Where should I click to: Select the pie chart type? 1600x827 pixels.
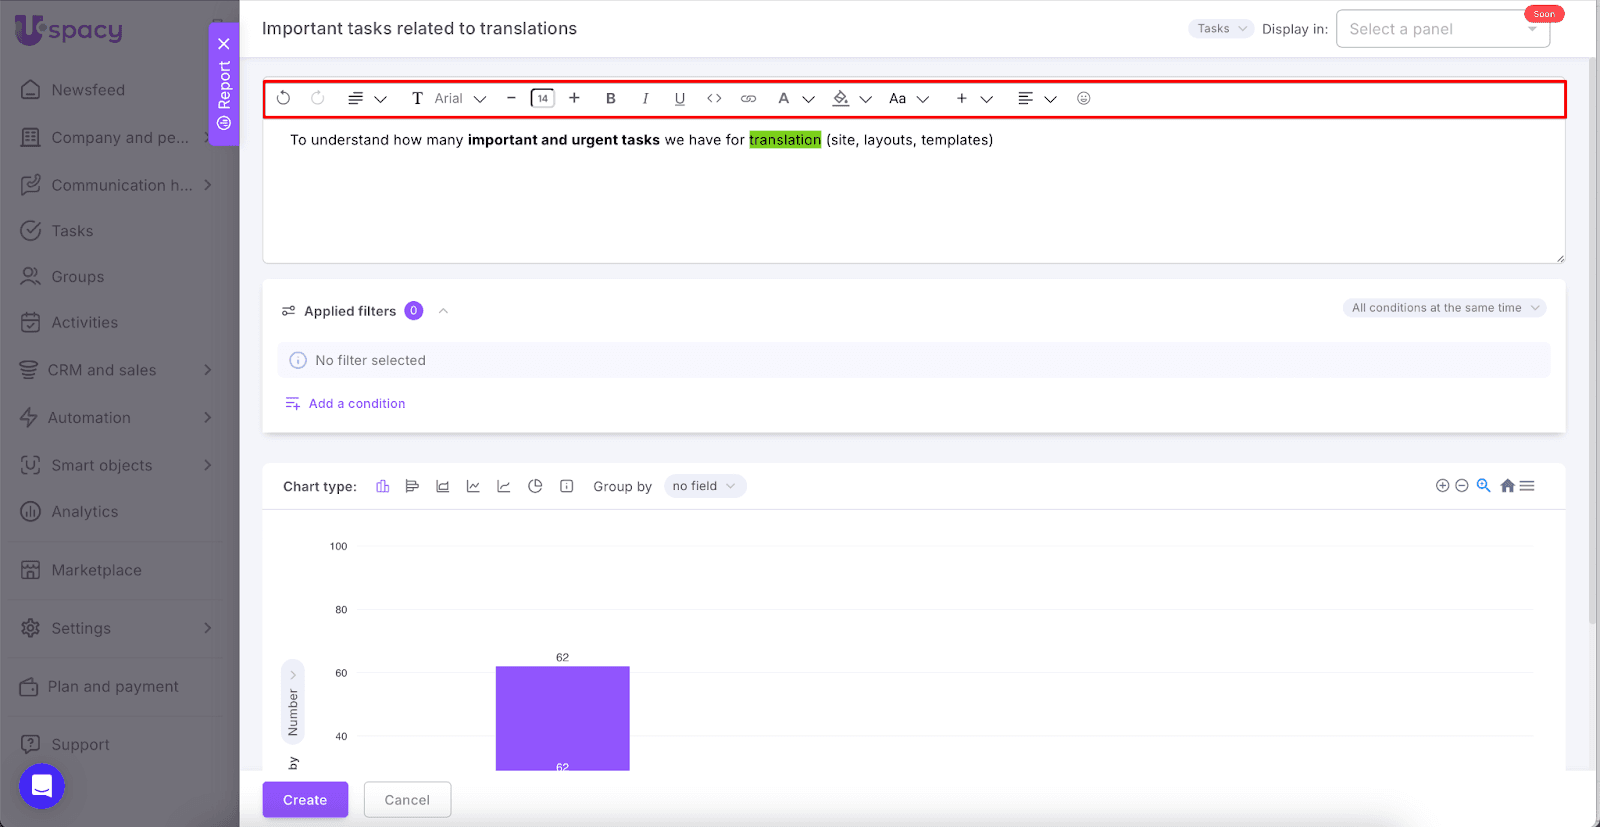coord(535,486)
